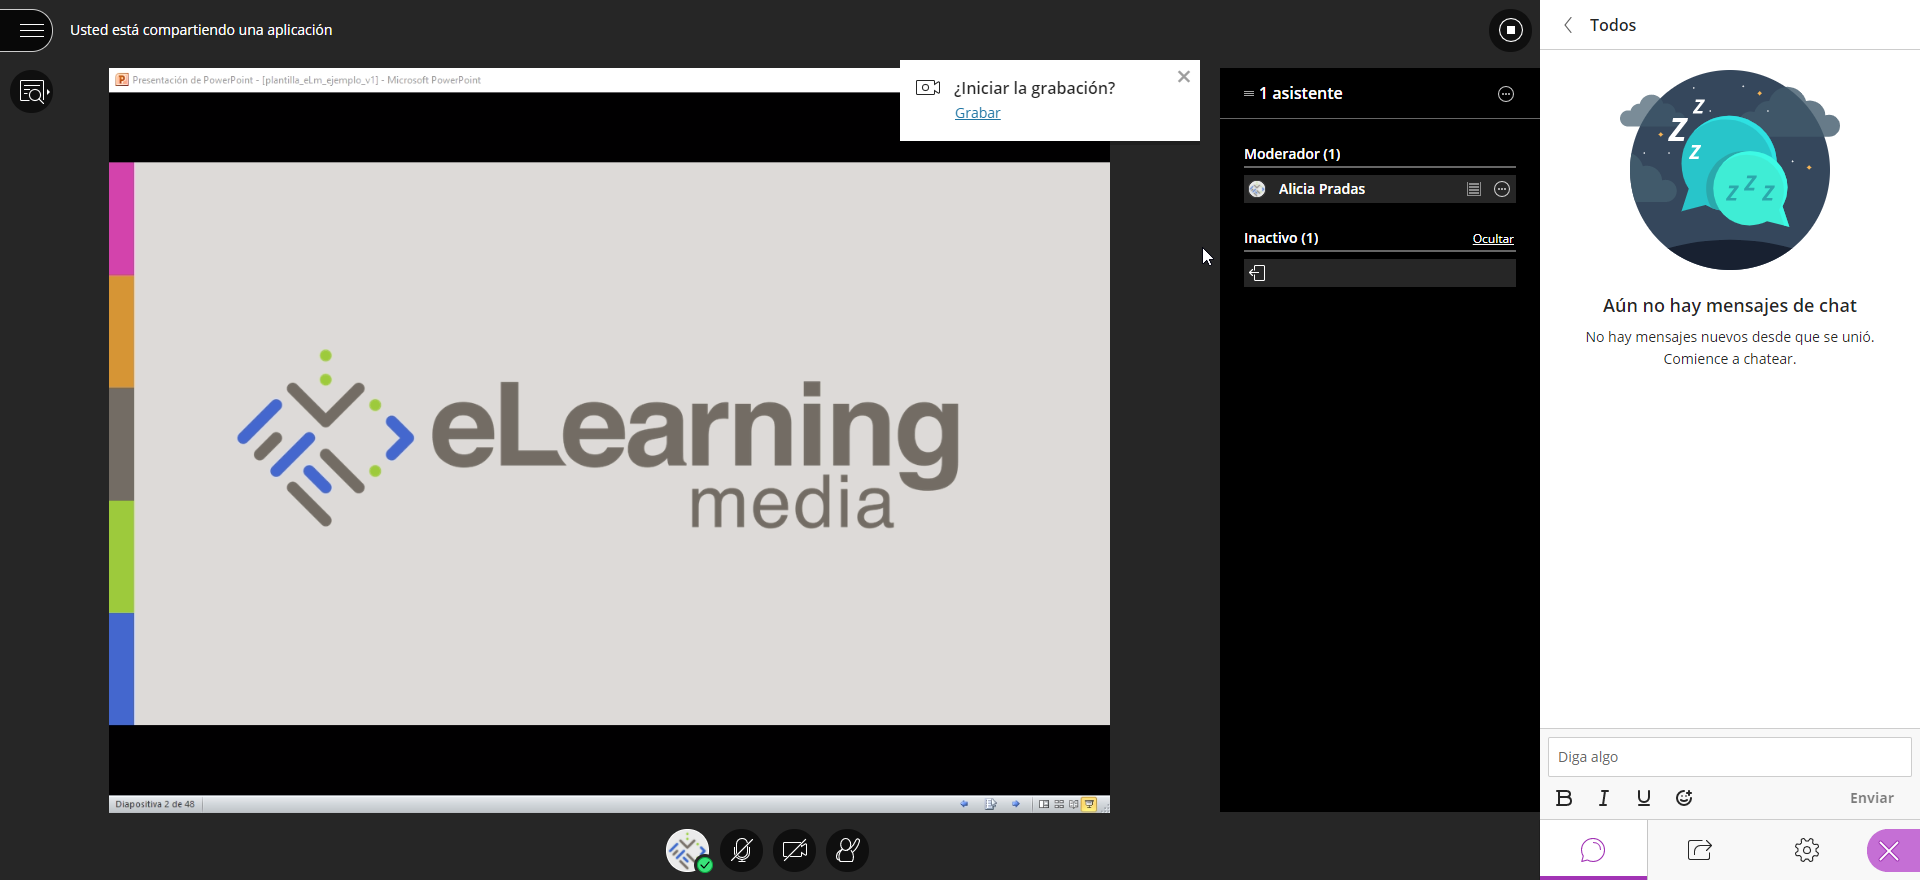Switch PowerPoint to Normal view
The image size is (1920, 880).
tap(1044, 804)
